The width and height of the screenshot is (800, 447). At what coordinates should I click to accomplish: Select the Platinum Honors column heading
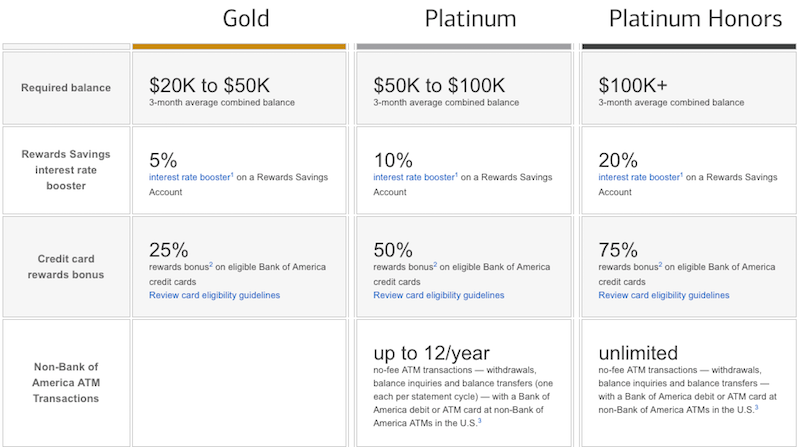coord(695,19)
